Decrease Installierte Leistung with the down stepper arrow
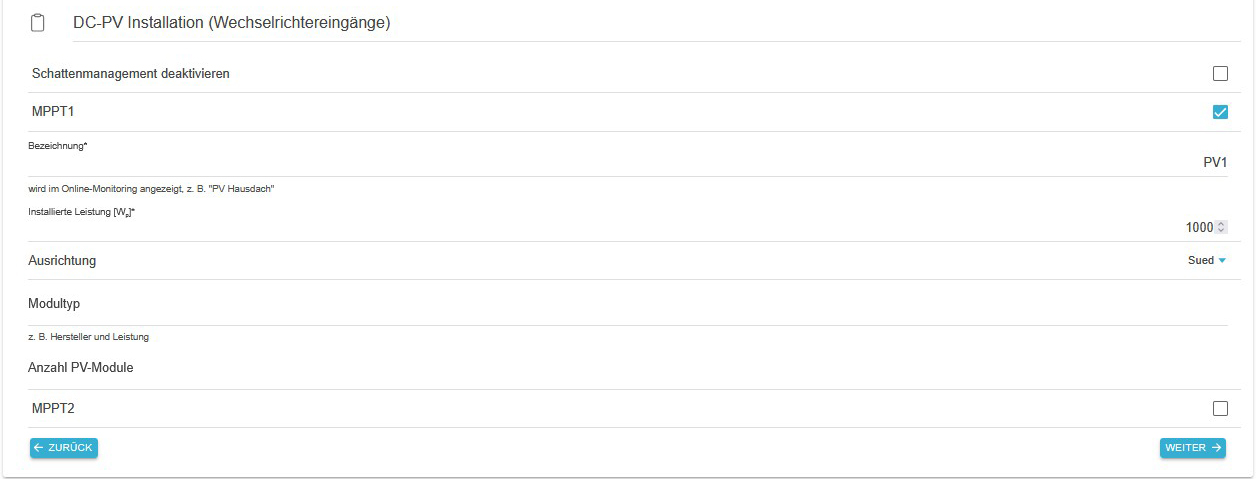 (x=1221, y=230)
